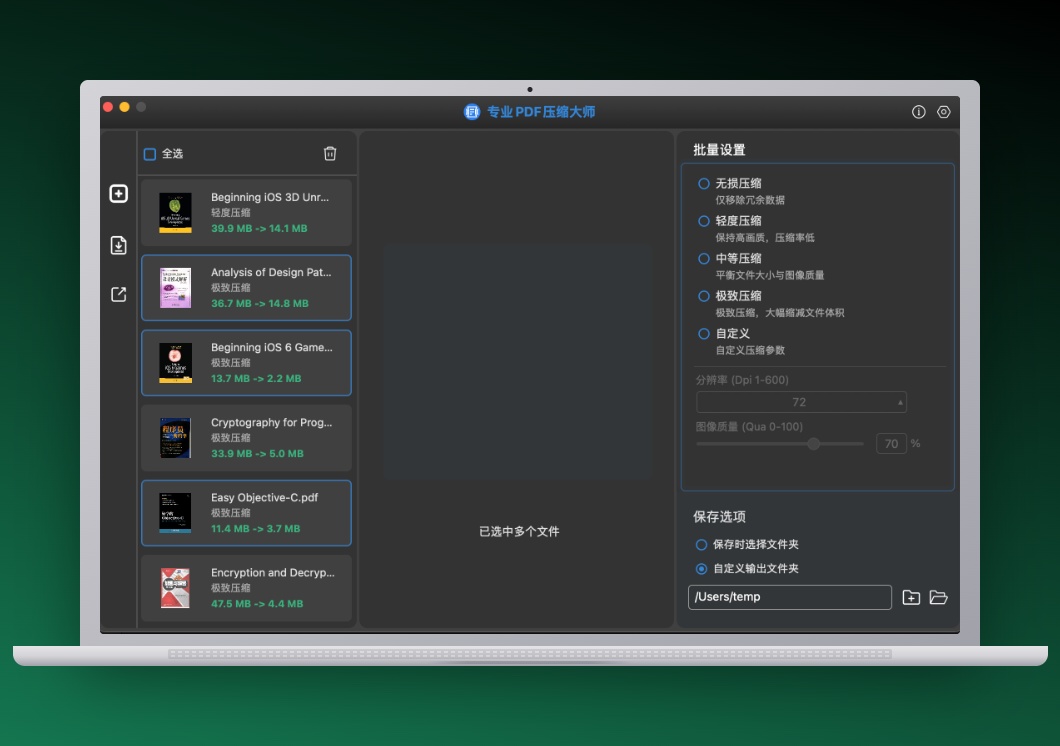Click the save/download document icon in sidebar
The width and height of the screenshot is (1060, 746).
(x=118, y=245)
